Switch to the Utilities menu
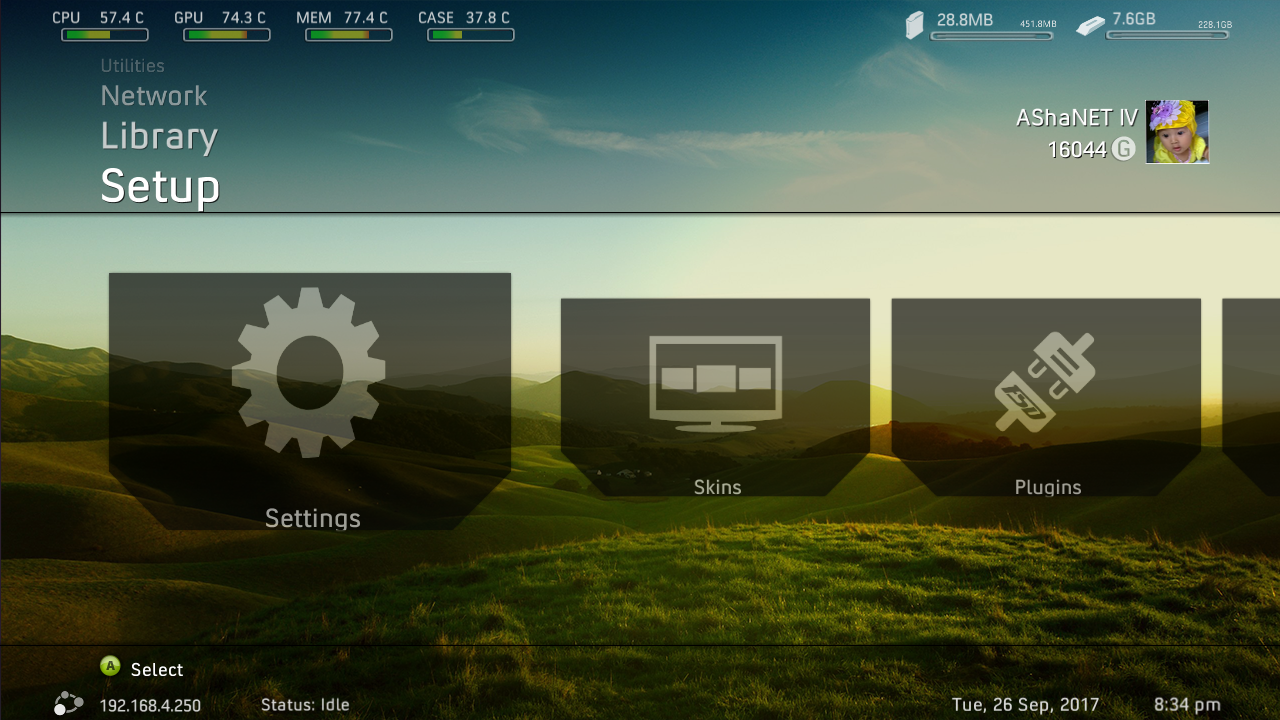This screenshot has height=720, width=1280. pos(132,66)
